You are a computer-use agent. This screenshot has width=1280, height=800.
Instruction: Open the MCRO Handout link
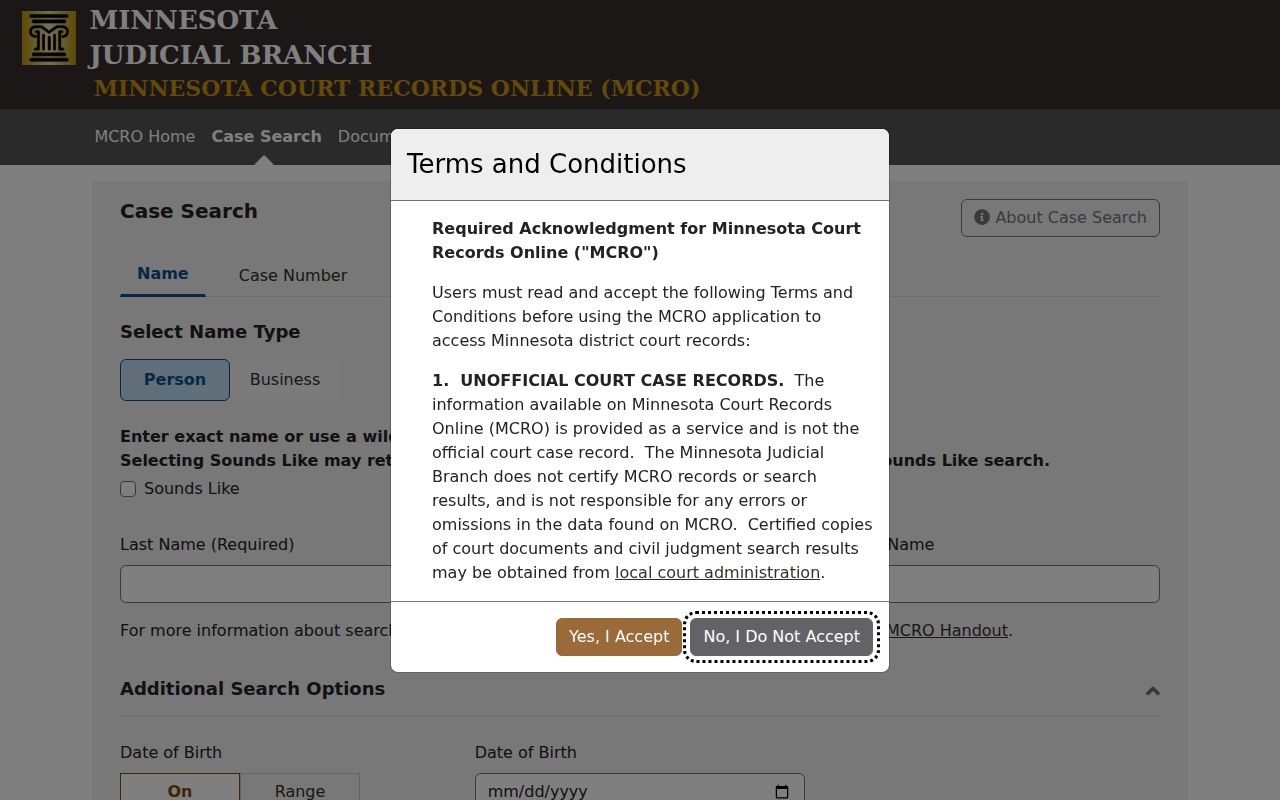coord(948,631)
